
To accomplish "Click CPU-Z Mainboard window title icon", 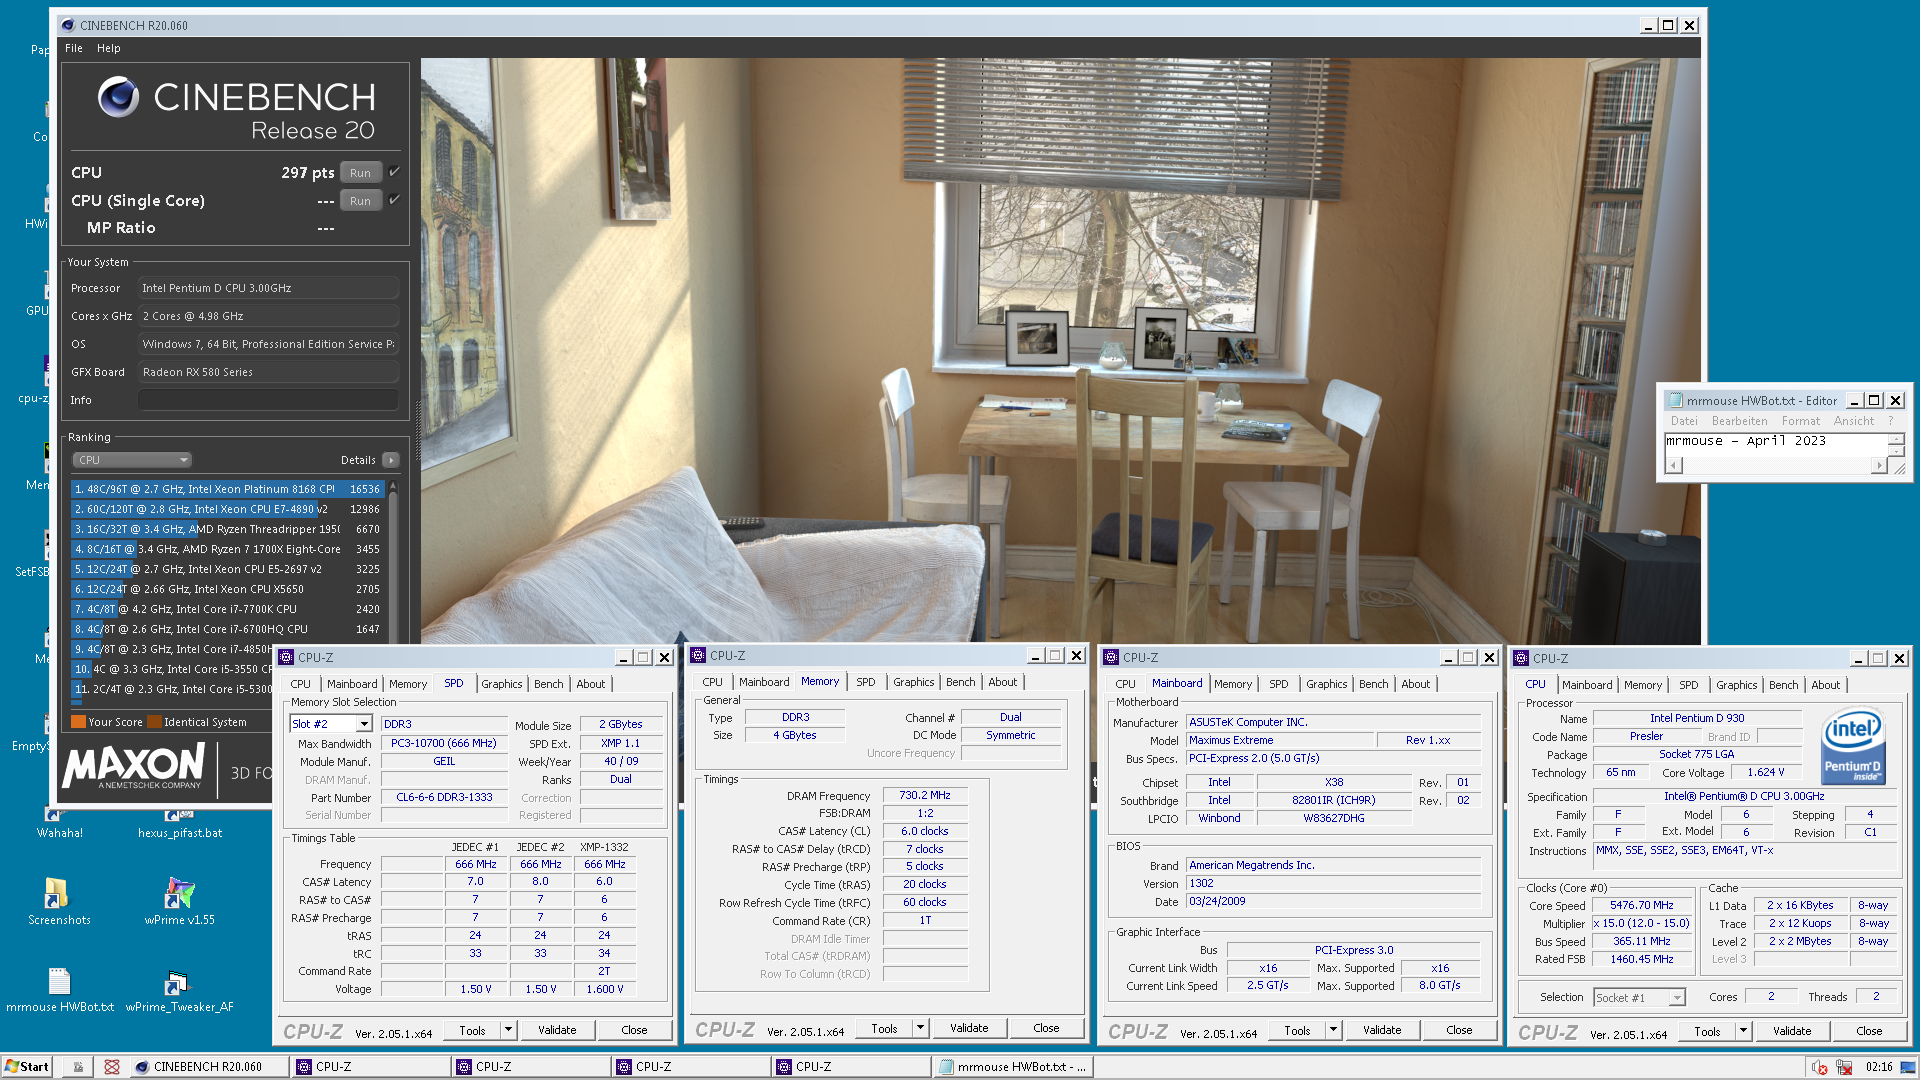I will (x=1111, y=657).
